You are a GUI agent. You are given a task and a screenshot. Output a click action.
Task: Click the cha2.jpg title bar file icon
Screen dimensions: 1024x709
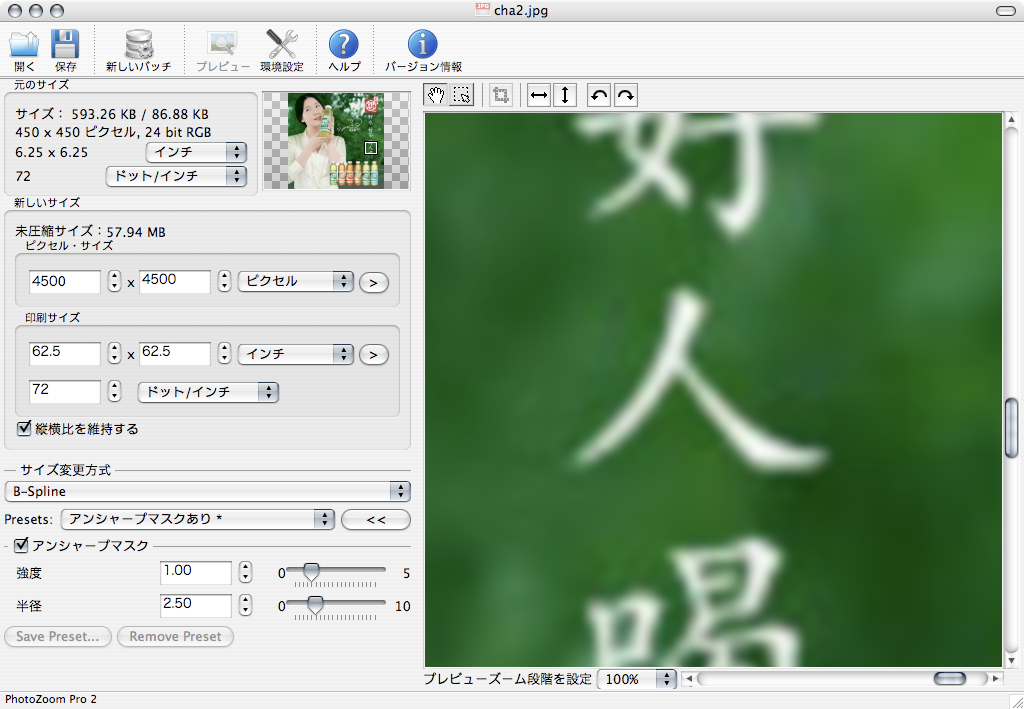[x=483, y=10]
